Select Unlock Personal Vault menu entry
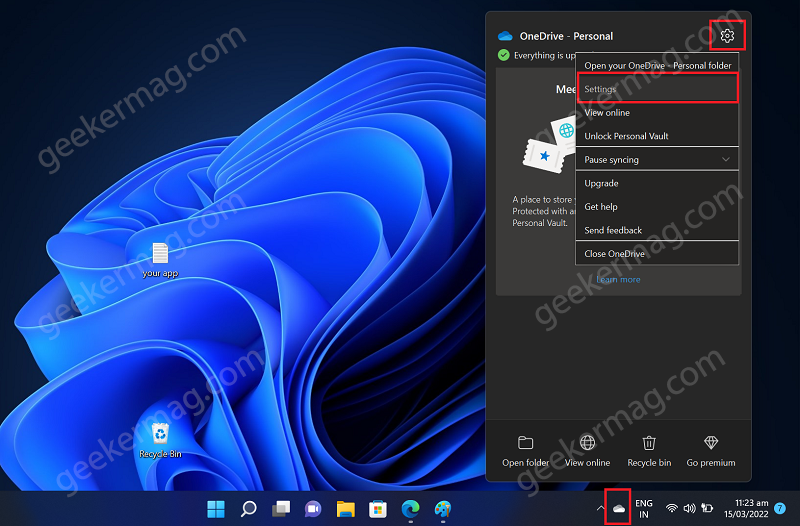 click(x=657, y=136)
